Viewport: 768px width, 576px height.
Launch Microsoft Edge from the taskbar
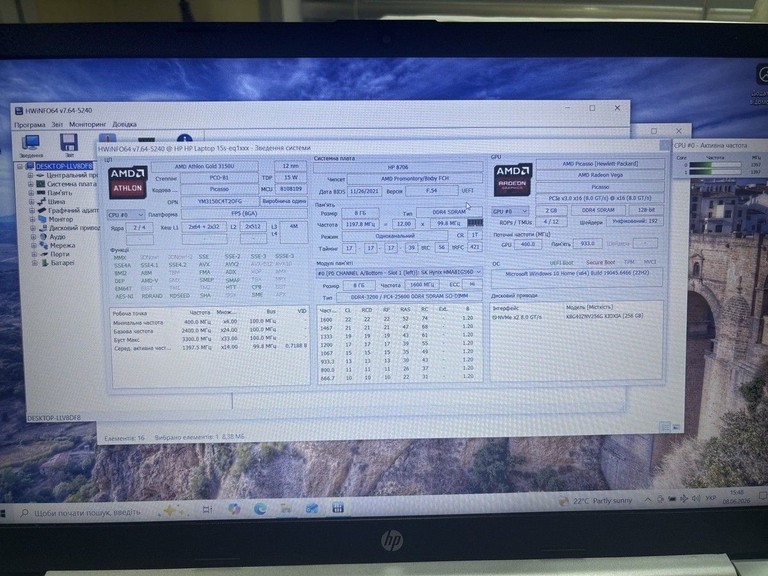pyautogui.click(x=260, y=509)
